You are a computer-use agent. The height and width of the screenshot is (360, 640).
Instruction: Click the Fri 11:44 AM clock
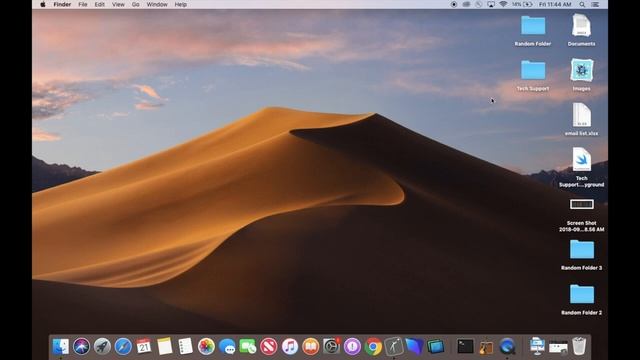point(555,4)
